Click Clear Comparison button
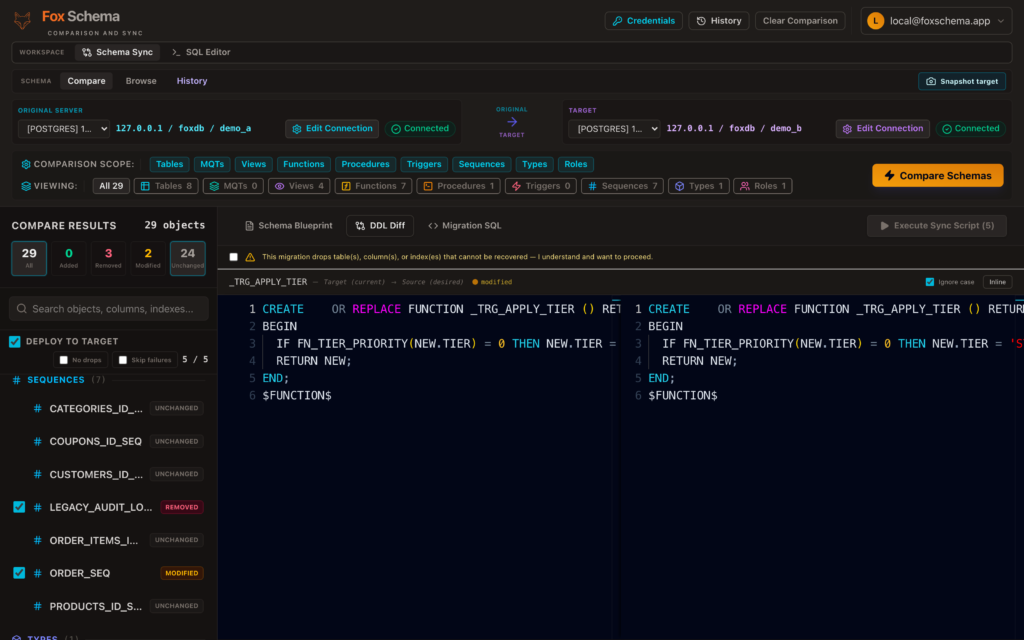The height and width of the screenshot is (640, 1024). [x=800, y=21]
